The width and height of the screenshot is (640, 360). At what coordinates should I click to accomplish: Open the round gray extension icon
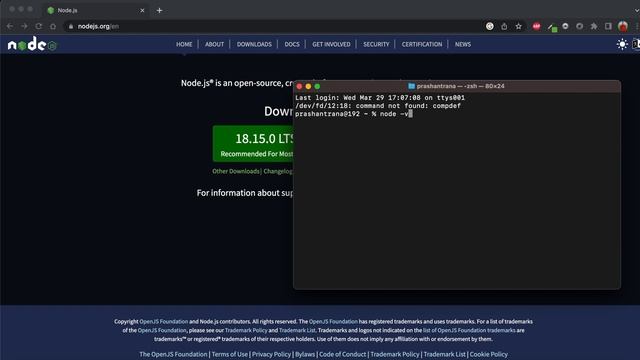[x=565, y=26]
